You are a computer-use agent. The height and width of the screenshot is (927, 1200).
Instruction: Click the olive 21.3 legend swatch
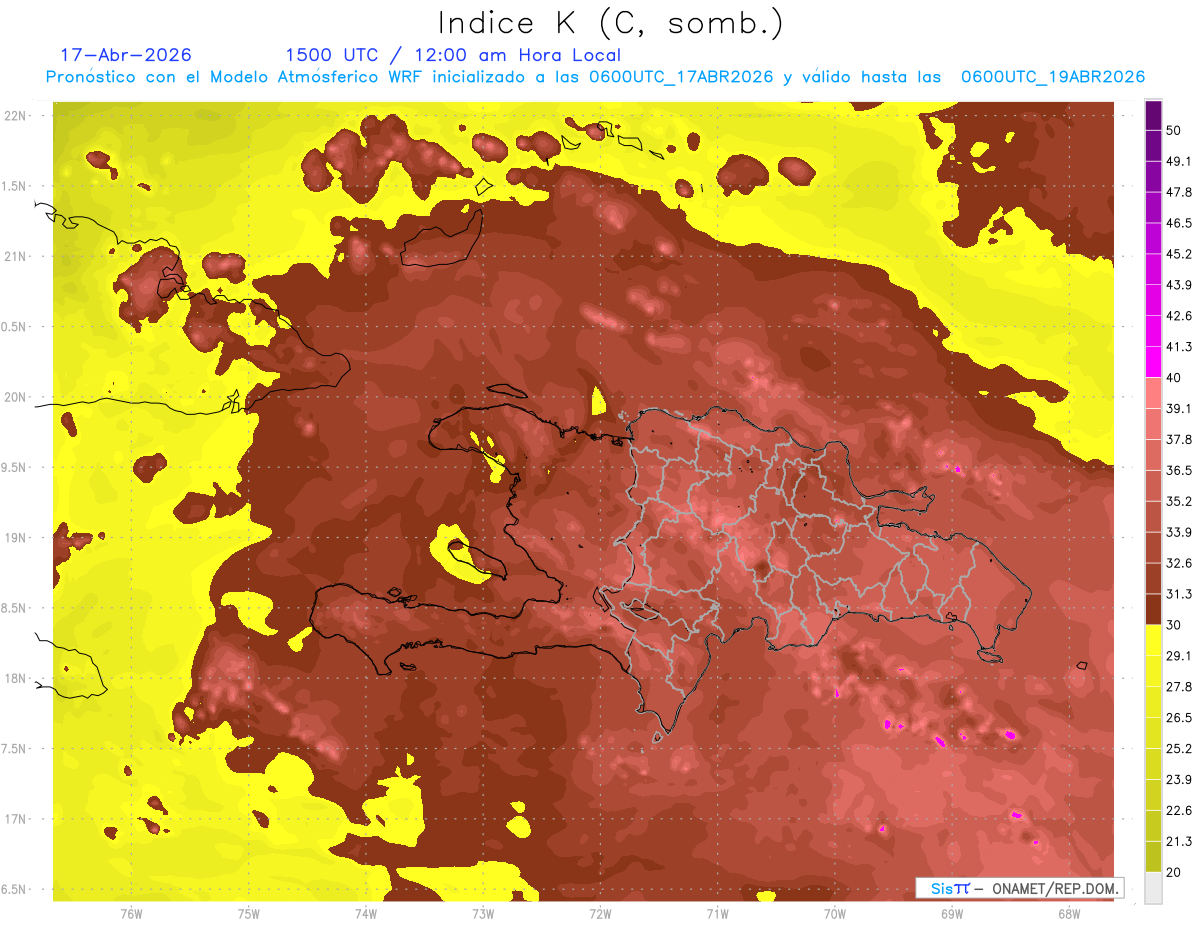(x=1153, y=856)
